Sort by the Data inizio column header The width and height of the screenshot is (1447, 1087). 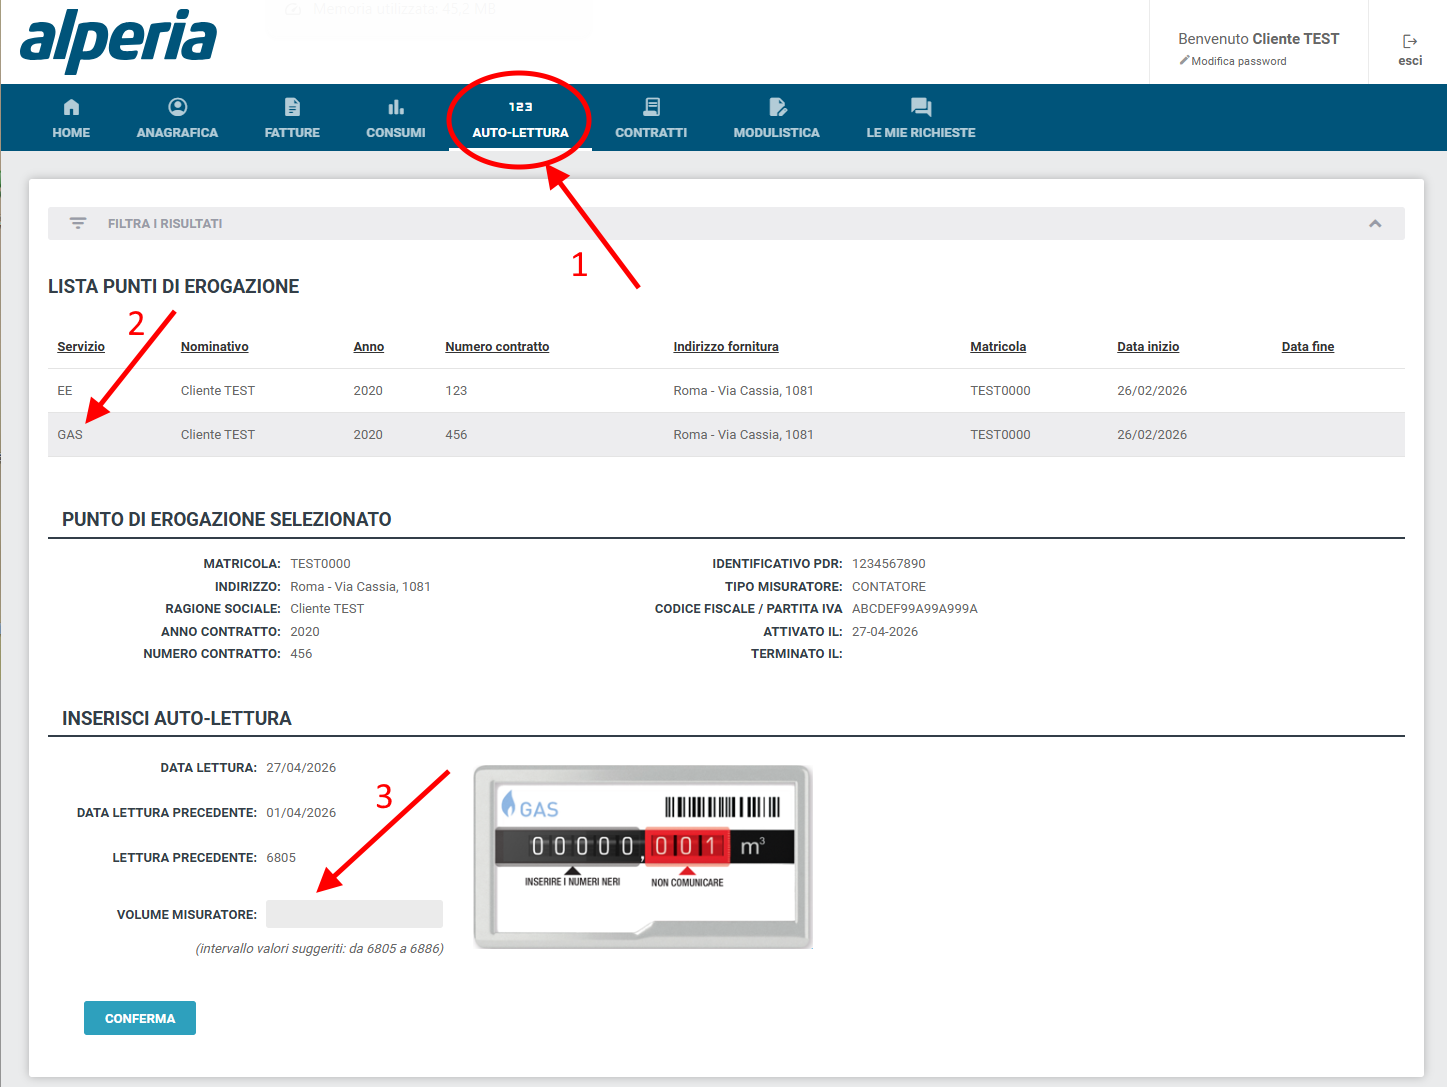(x=1148, y=347)
